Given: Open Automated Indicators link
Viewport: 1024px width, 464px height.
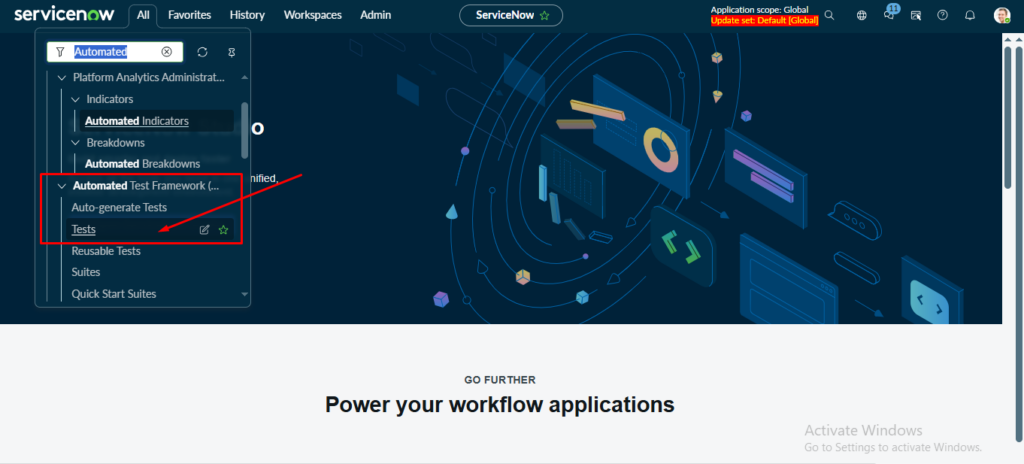Looking at the screenshot, I should 136,121.
